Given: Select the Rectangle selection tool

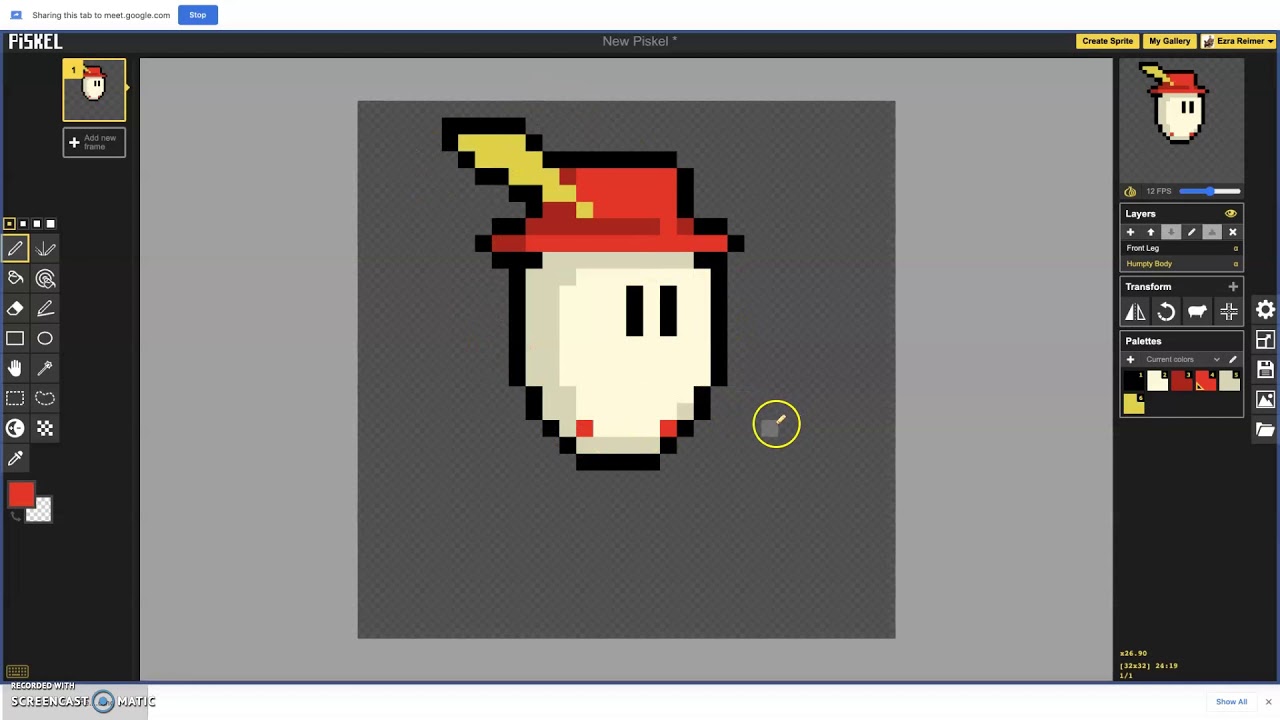Looking at the screenshot, I should [15, 398].
